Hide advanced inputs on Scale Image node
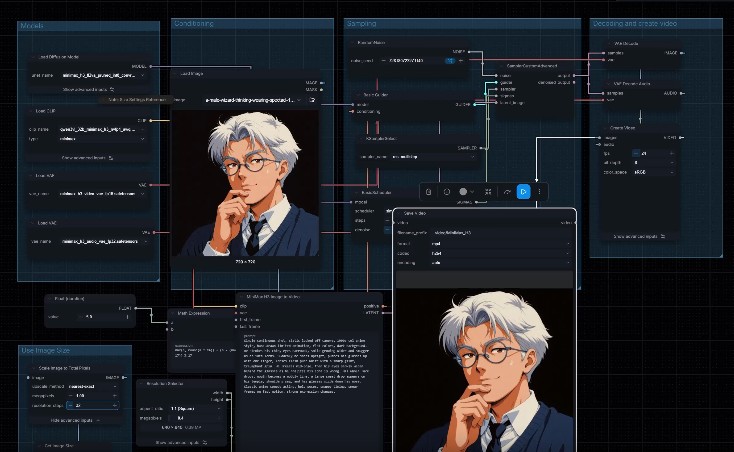Image resolution: width=734 pixels, height=452 pixels. (x=75, y=420)
